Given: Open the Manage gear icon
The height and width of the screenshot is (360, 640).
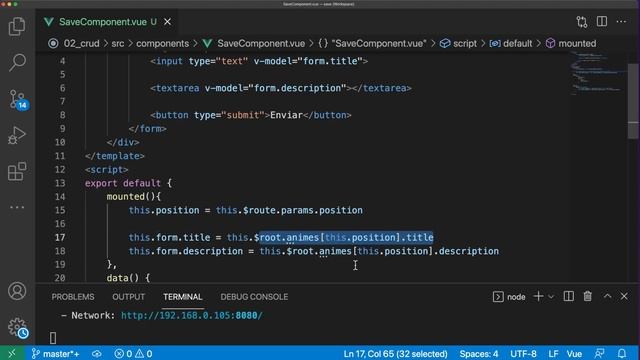Looking at the screenshot, I should coord(18,327).
